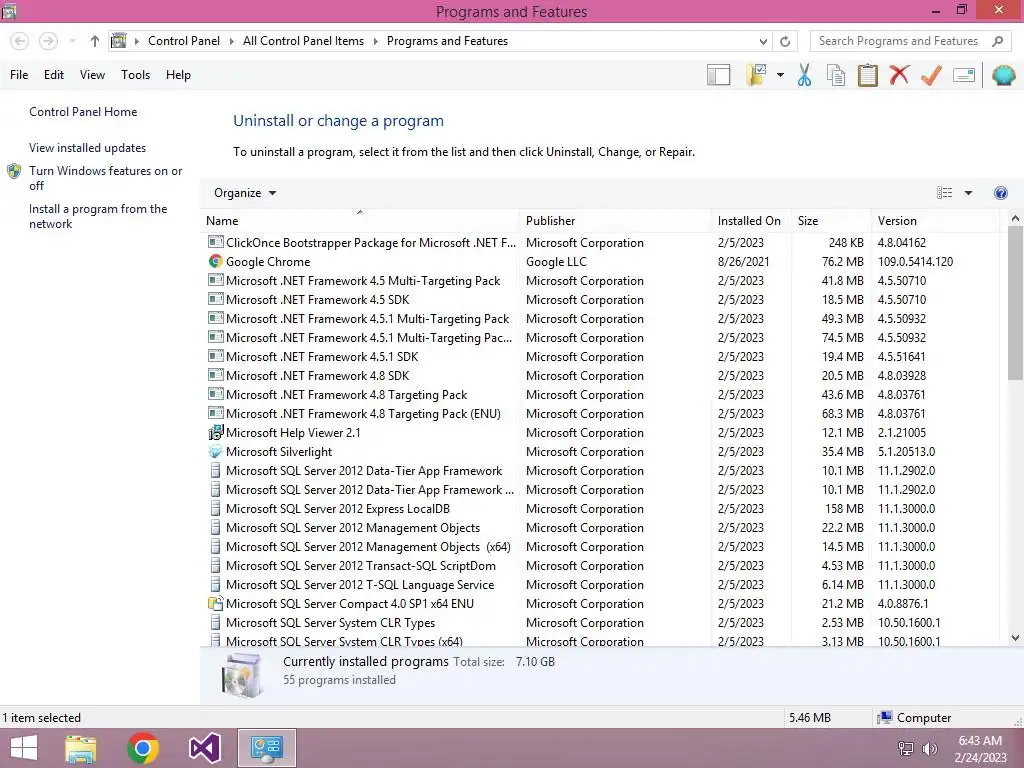Open the File menu

coord(19,74)
